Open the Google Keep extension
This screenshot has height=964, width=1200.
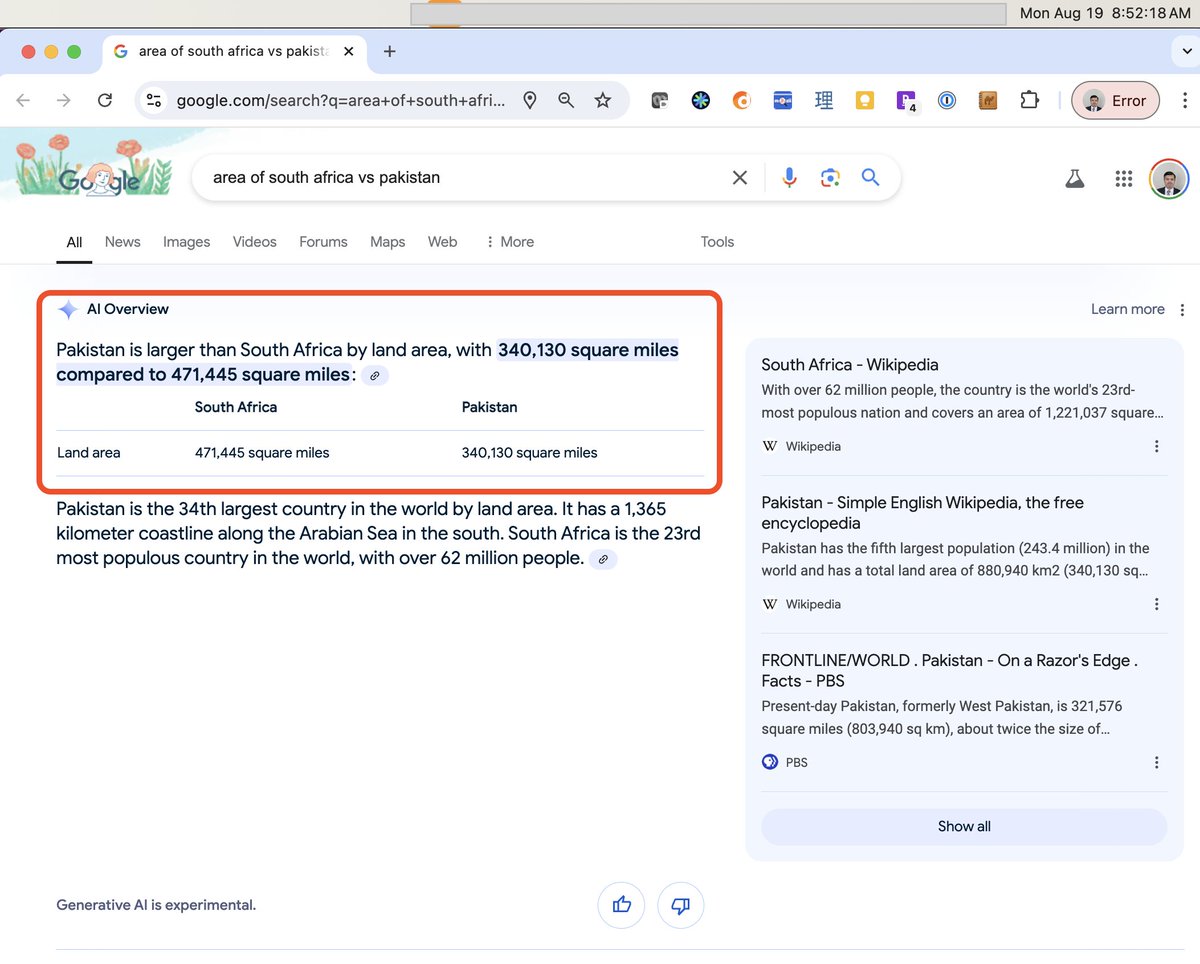pyautogui.click(x=865, y=100)
